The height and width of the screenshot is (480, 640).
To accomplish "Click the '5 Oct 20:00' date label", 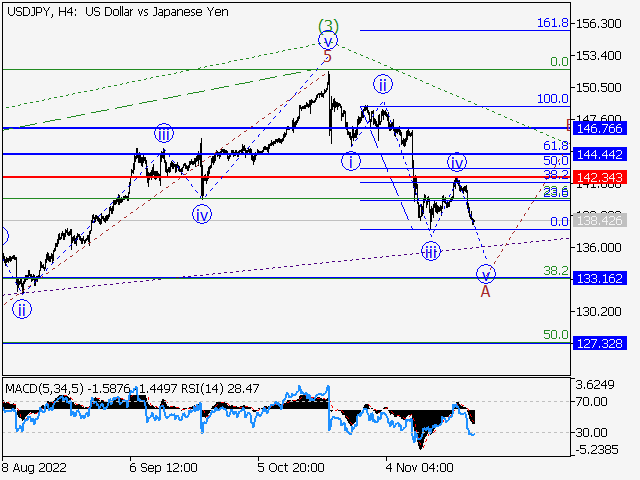I will (x=291, y=468).
